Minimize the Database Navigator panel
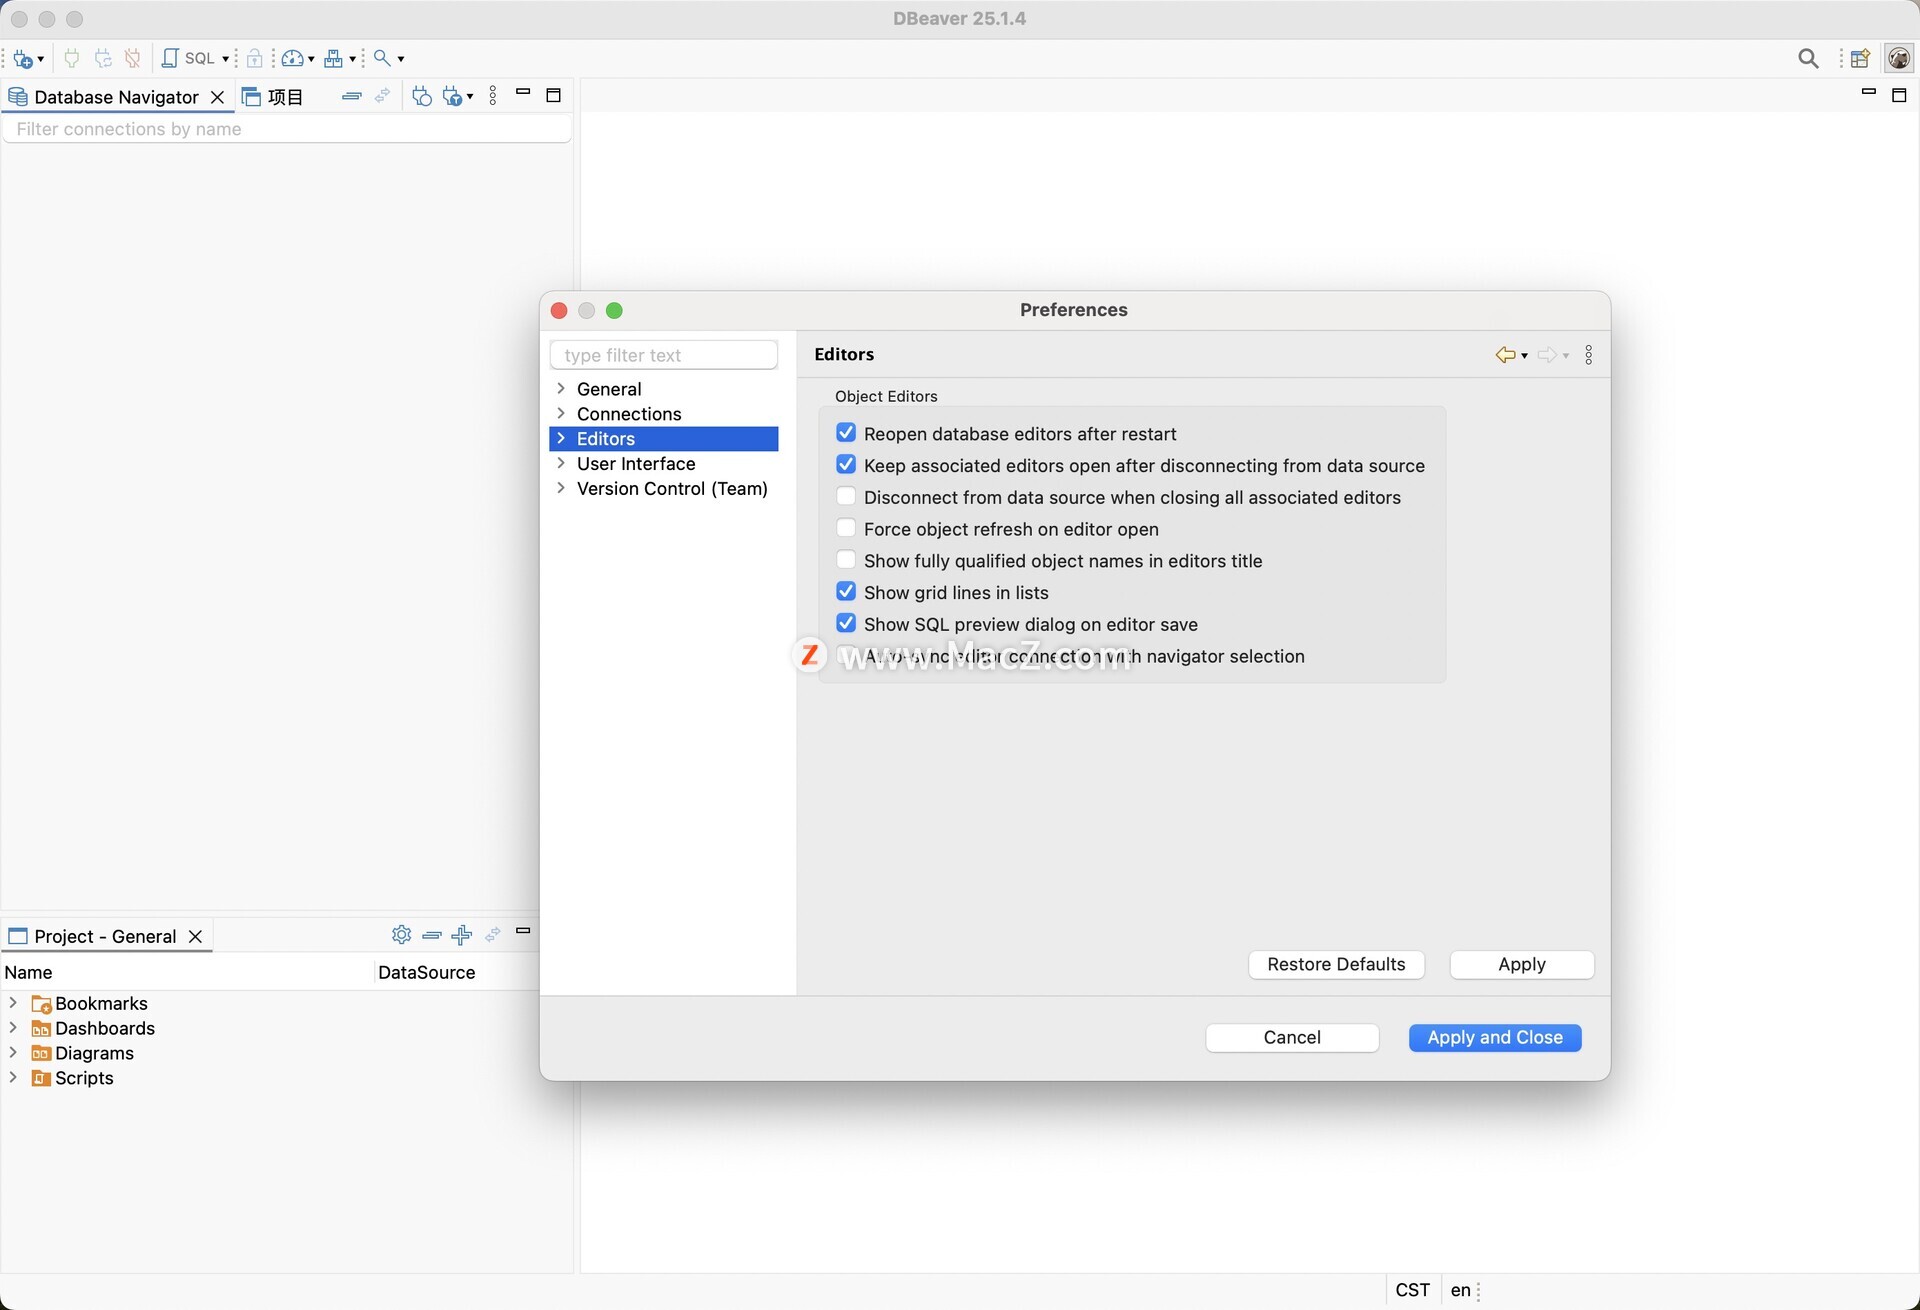The width and height of the screenshot is (1920, 1310). [522, 92]
